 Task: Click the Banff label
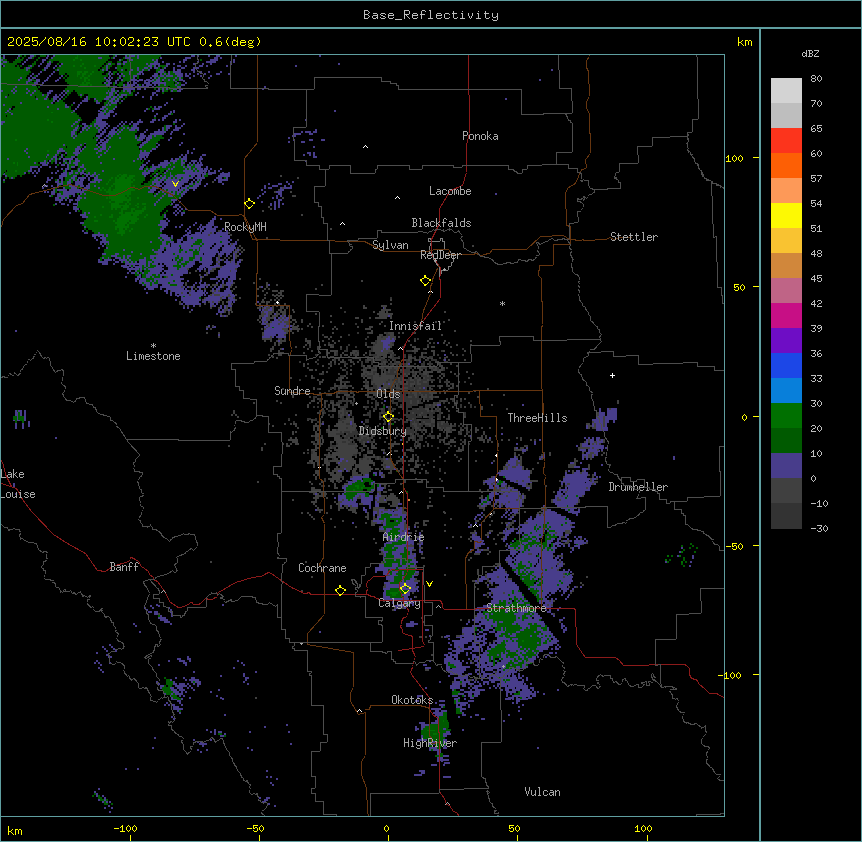coord(124,567)
